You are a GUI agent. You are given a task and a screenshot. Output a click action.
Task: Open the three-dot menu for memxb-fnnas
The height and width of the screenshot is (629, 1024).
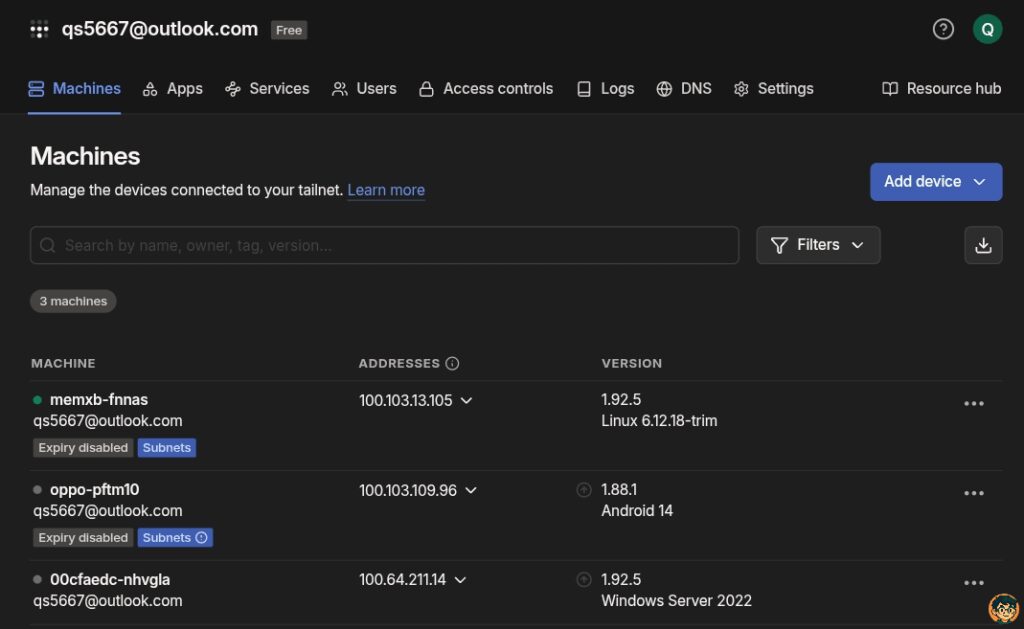coord(973,404)
